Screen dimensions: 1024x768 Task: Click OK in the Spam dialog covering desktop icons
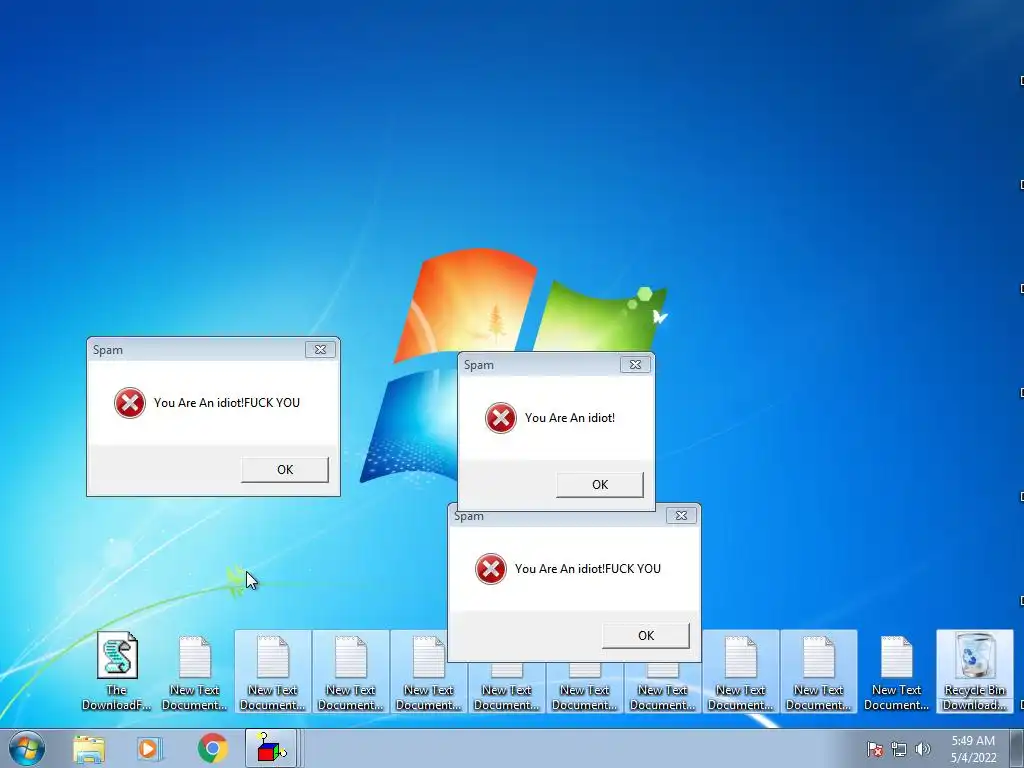645,635
